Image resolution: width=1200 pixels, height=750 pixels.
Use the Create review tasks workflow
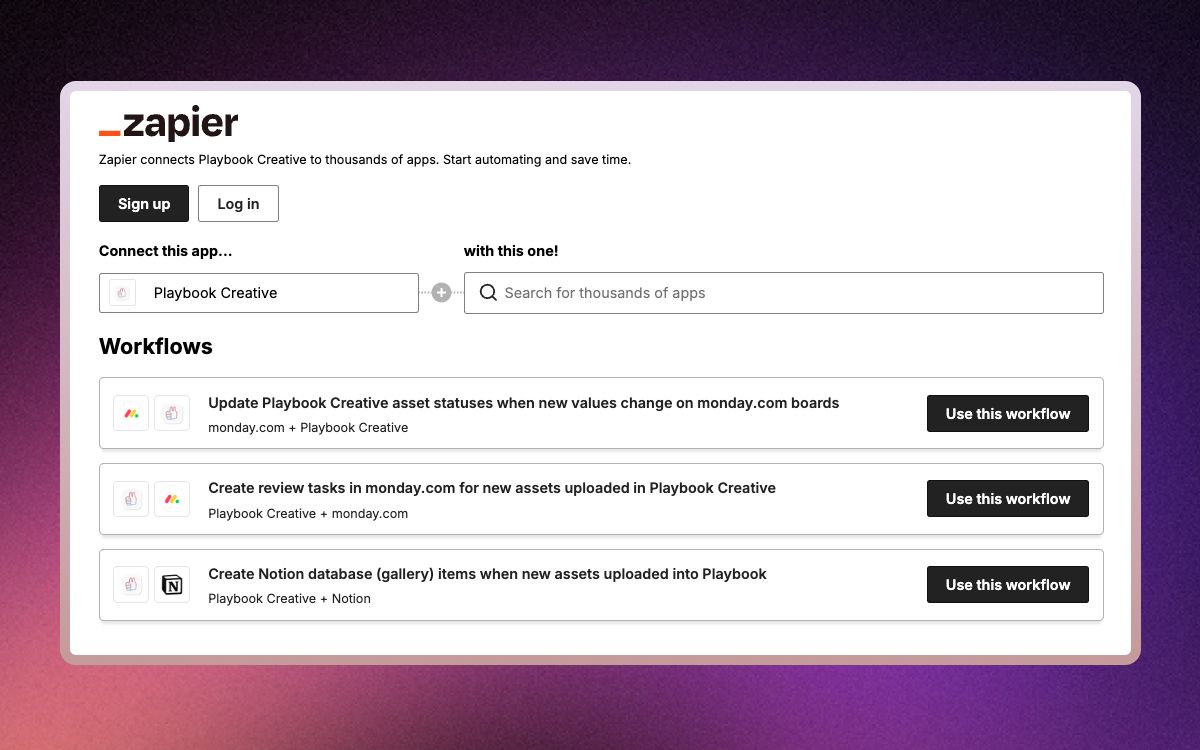[1008, 498]
